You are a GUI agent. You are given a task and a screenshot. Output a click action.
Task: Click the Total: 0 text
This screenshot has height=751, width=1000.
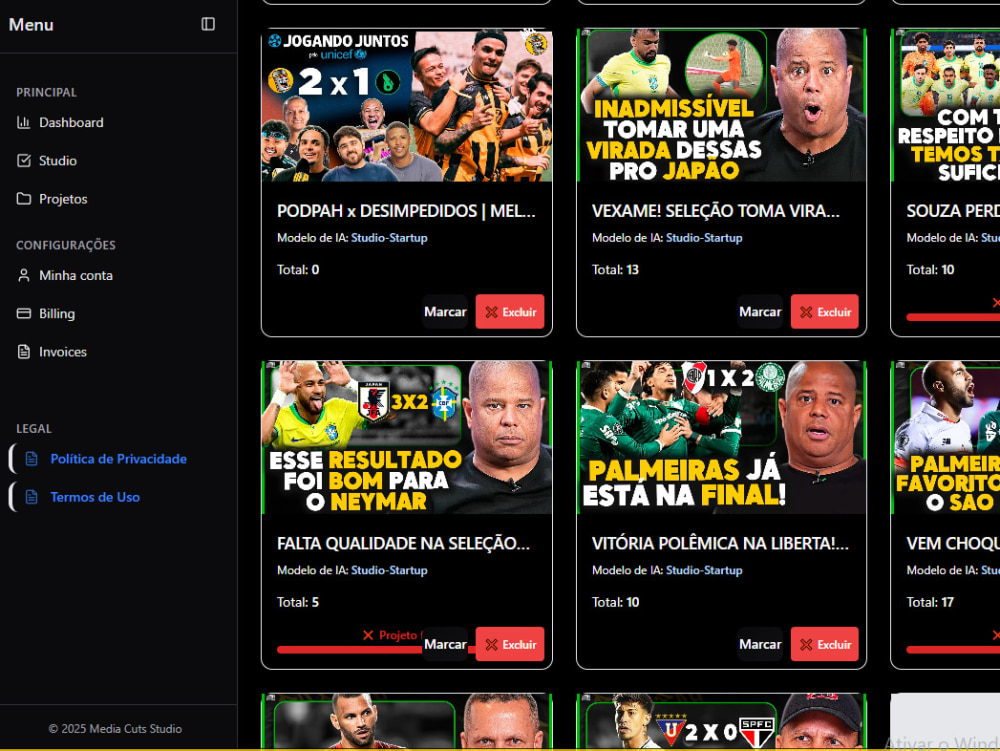[x=298, y=270]
